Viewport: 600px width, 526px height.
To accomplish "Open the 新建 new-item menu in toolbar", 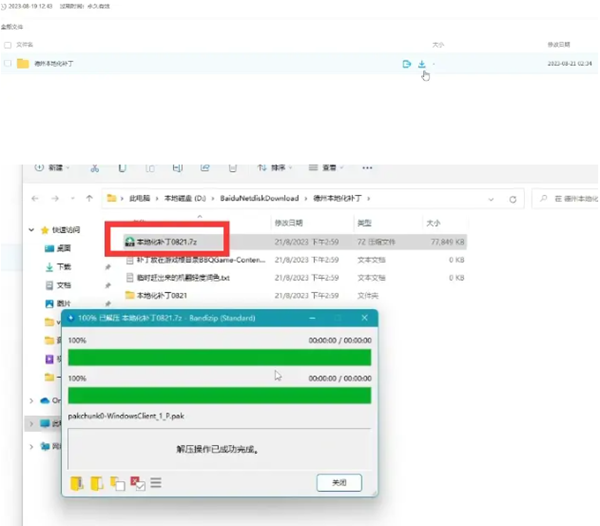I will (x=52, y=168).
